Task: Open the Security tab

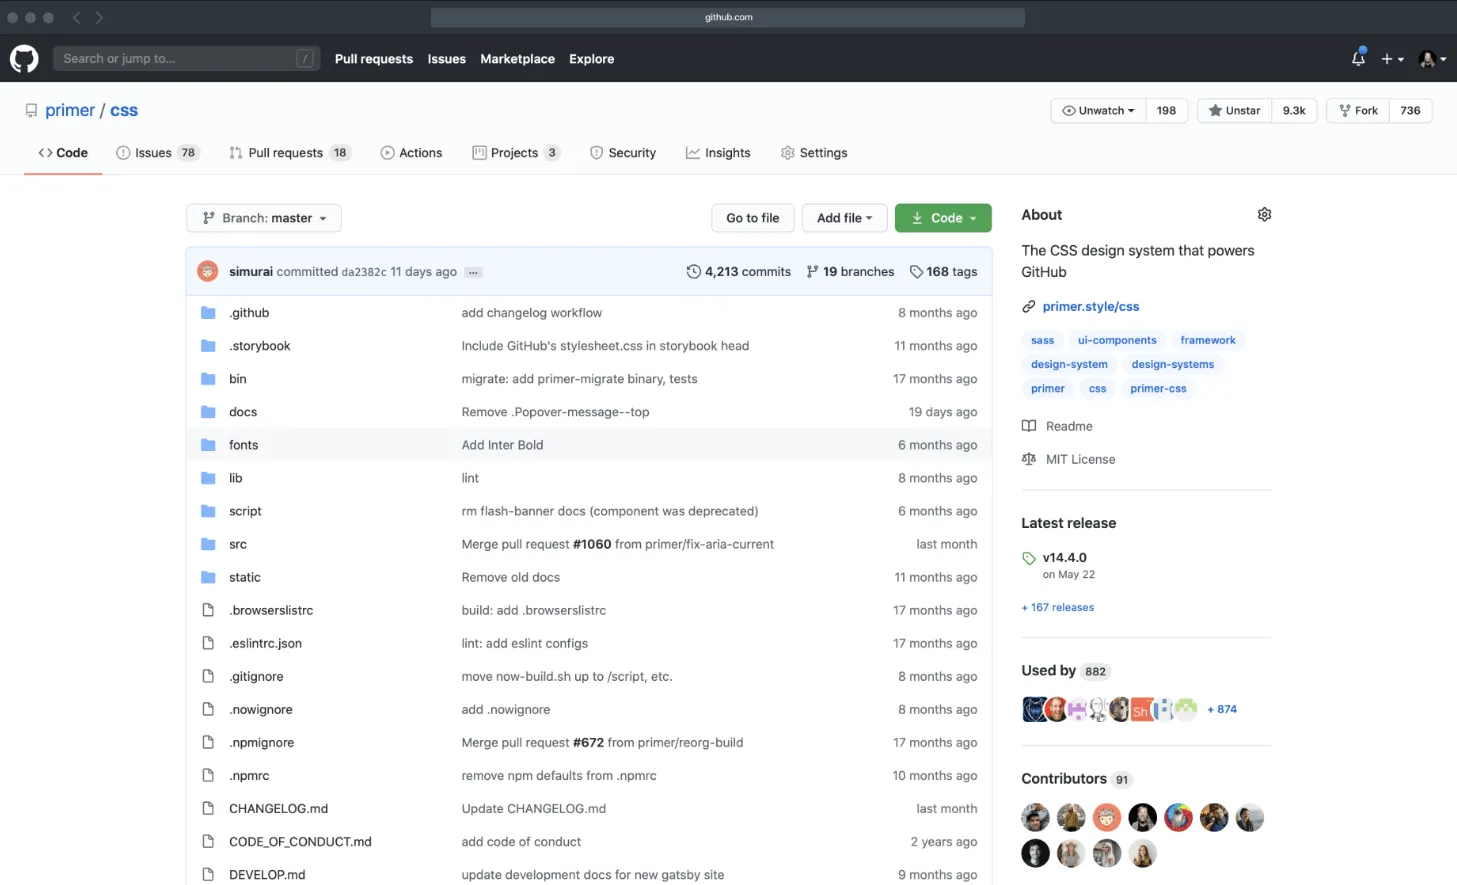Action: pyautogui.click(x=623, y=153)
